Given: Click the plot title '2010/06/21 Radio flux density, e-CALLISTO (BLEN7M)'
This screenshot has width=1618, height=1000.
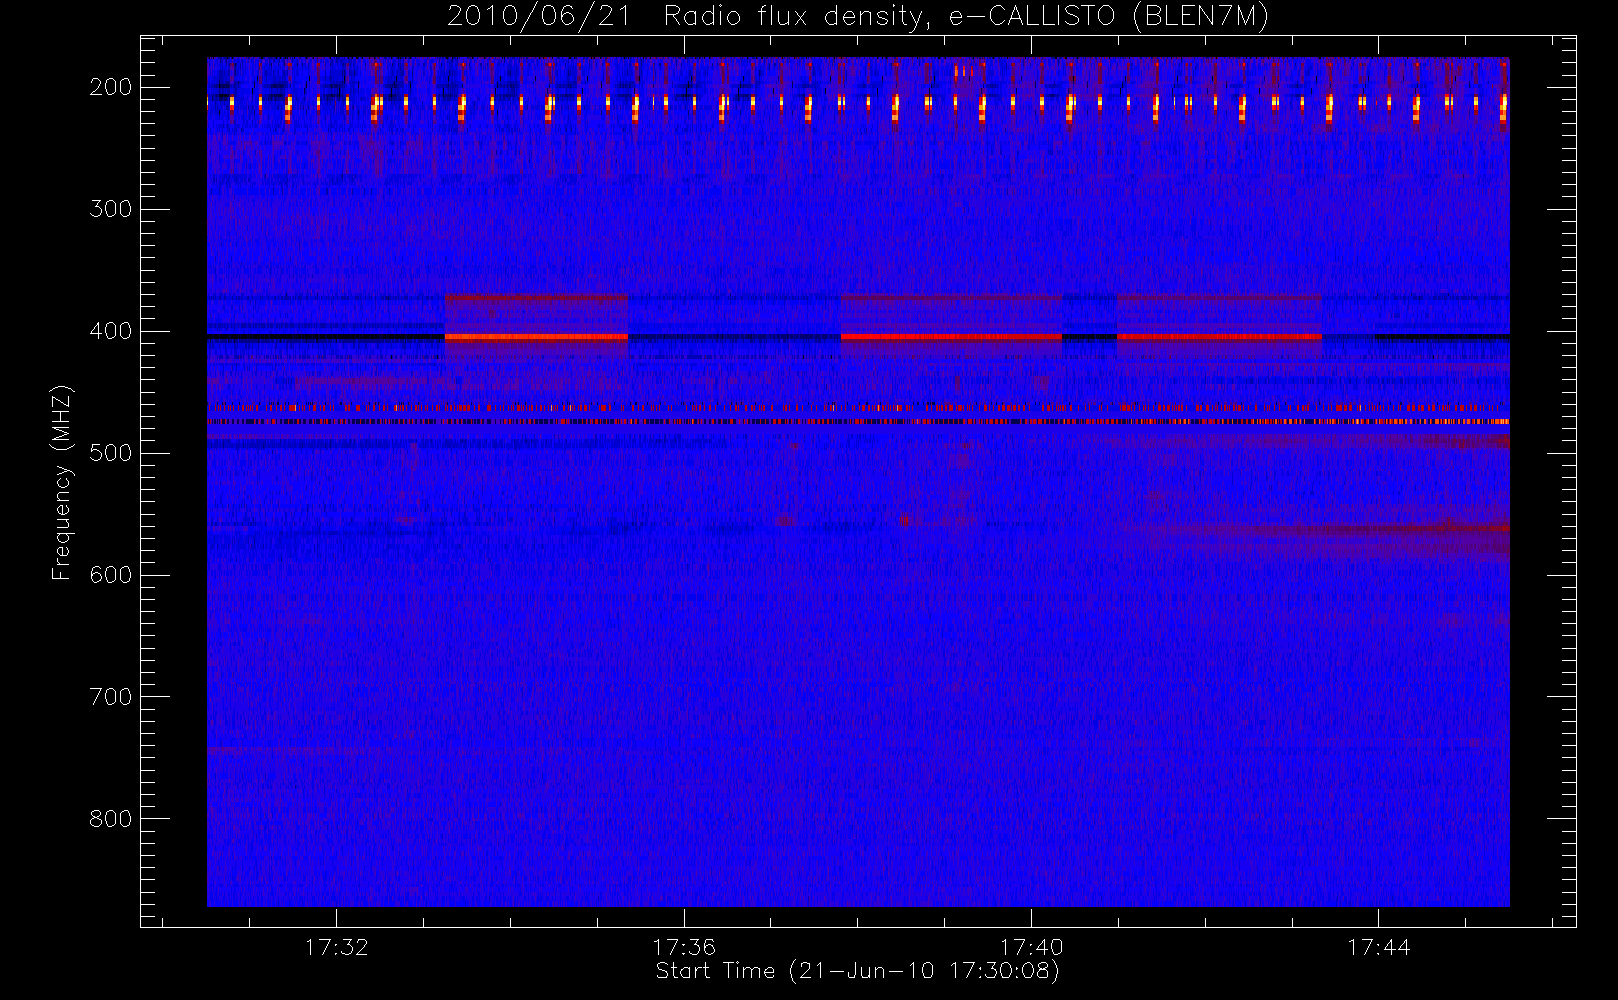Looking at the screenshot, I should pyautogui.click(x=858, y=17).
